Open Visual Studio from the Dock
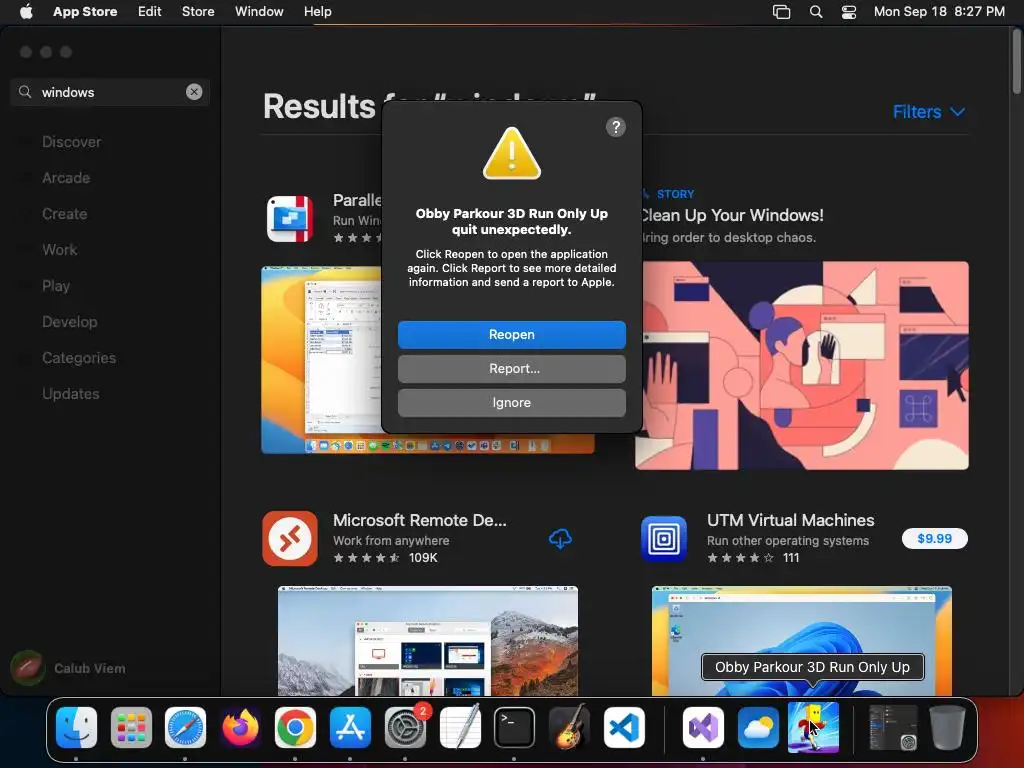1024x768 pixels. click(x=703, y=728)
